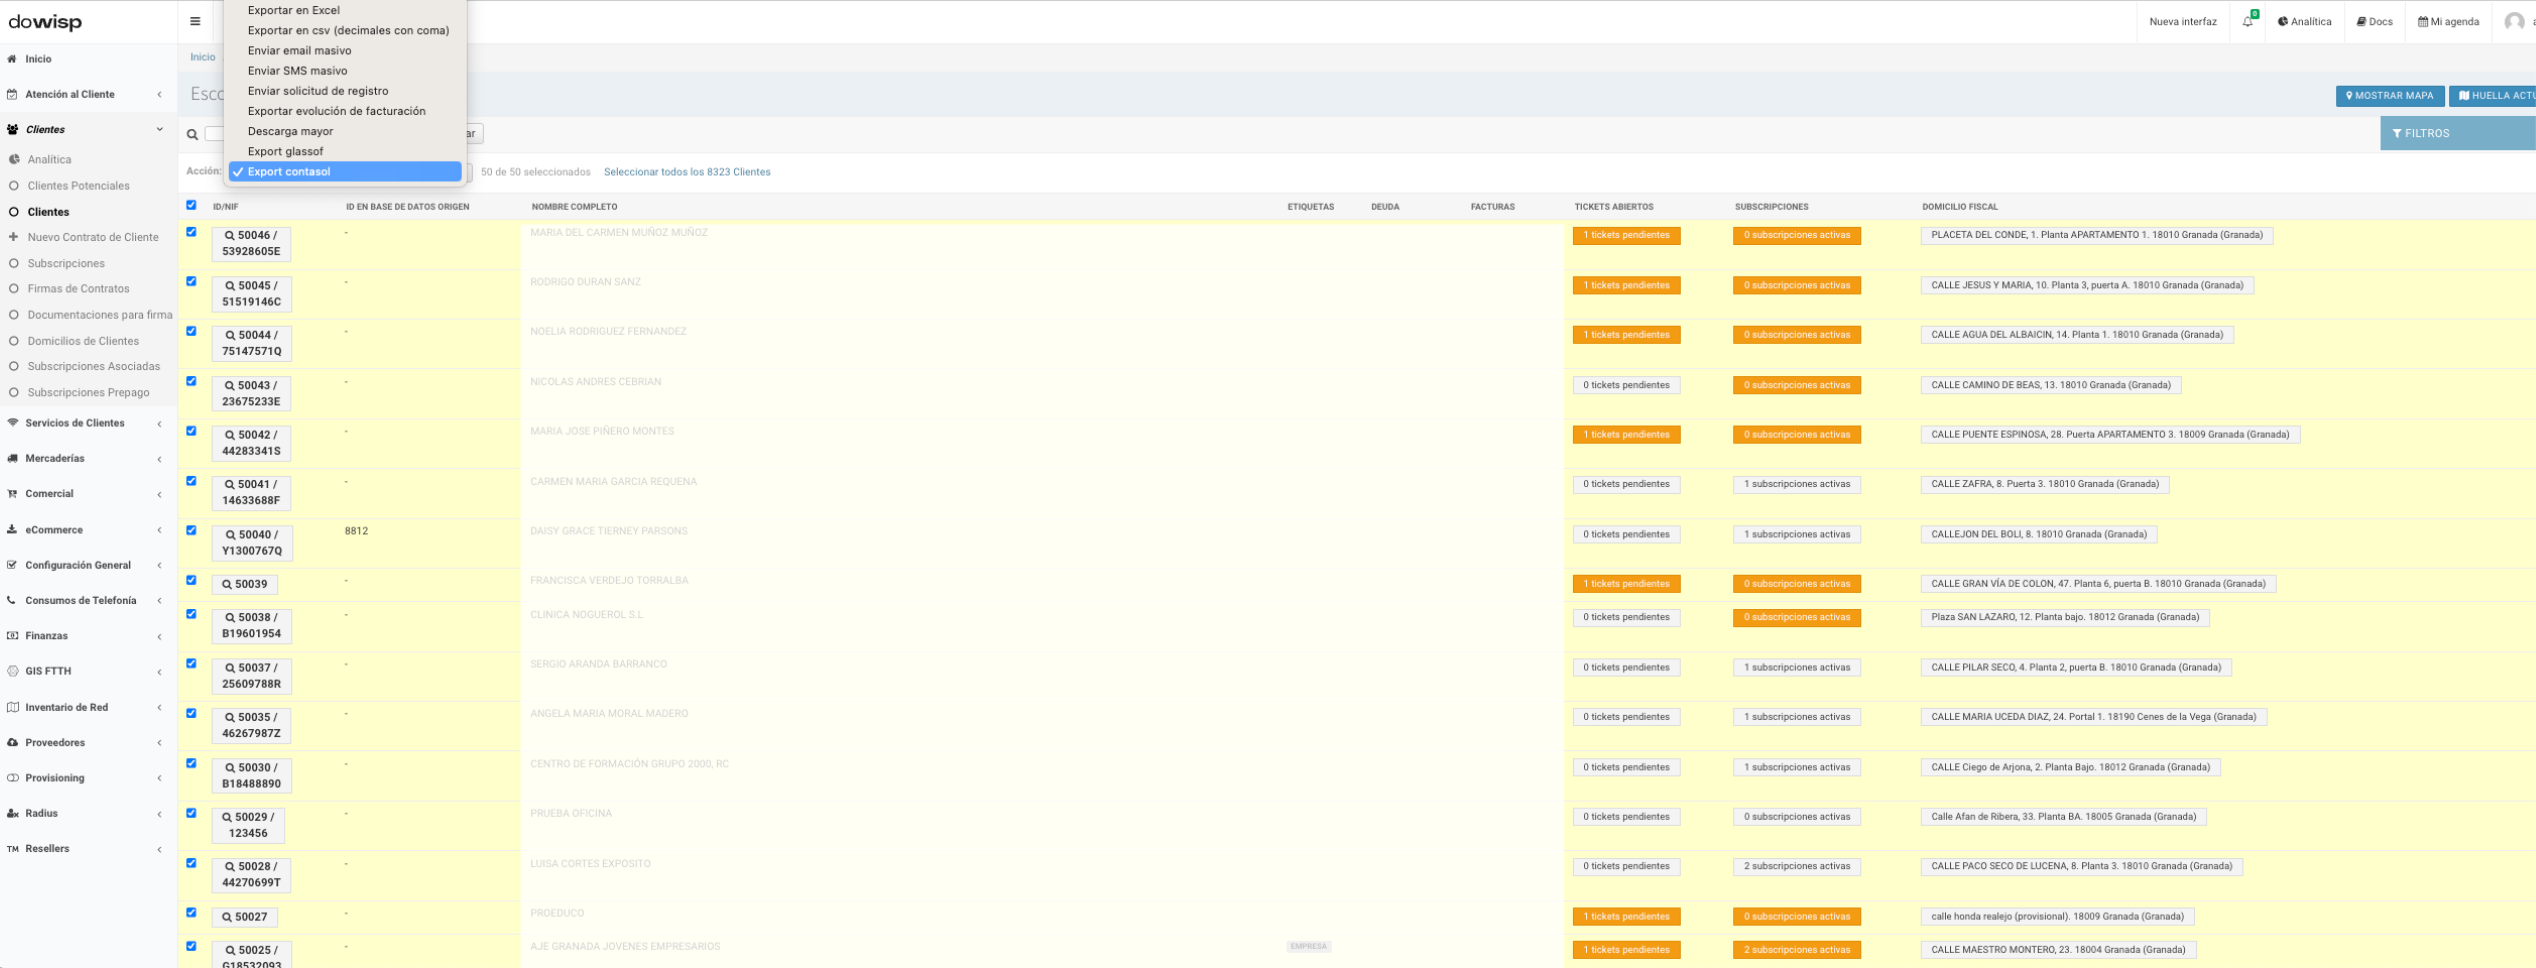Uncheck the row for client 50046
This screenshot has height=968, width=2536.
191,232
